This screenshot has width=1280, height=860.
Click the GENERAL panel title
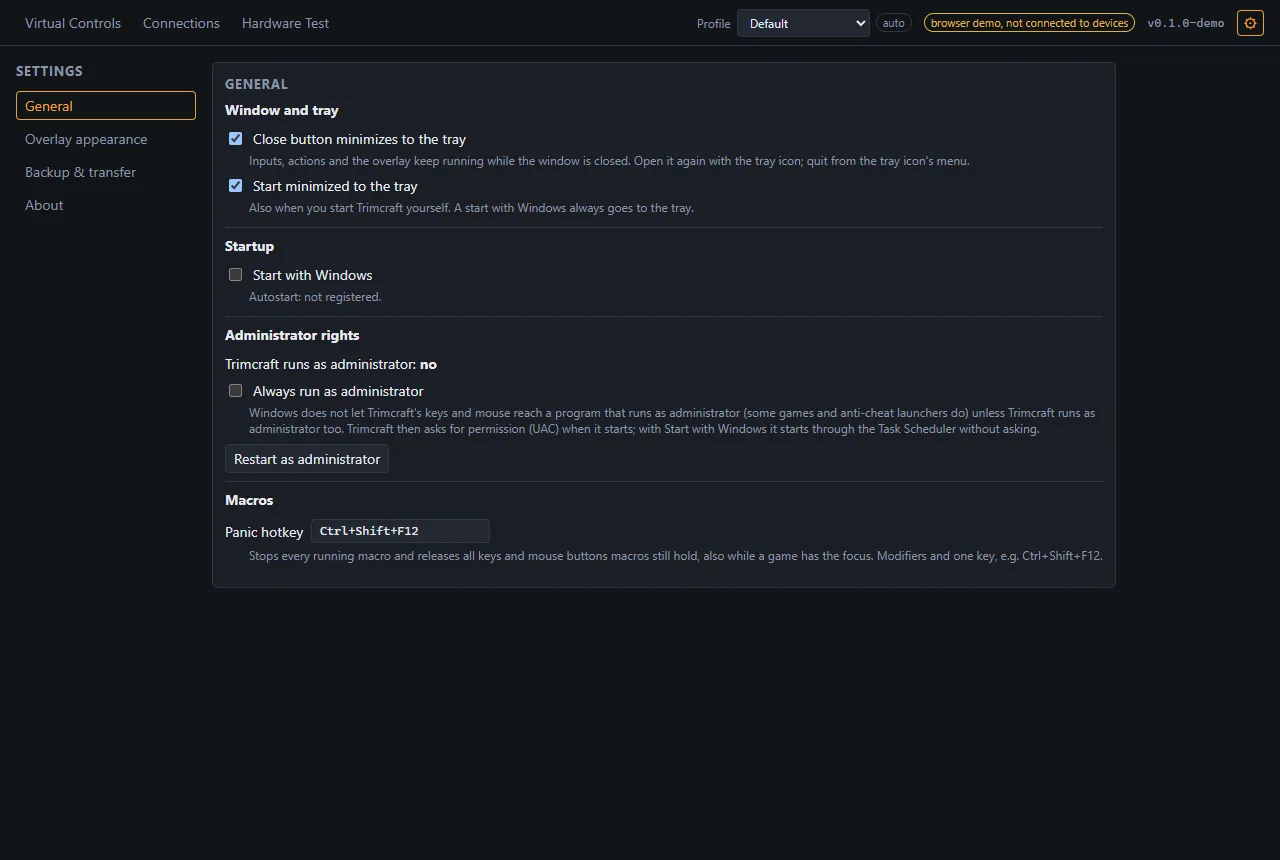256,84
